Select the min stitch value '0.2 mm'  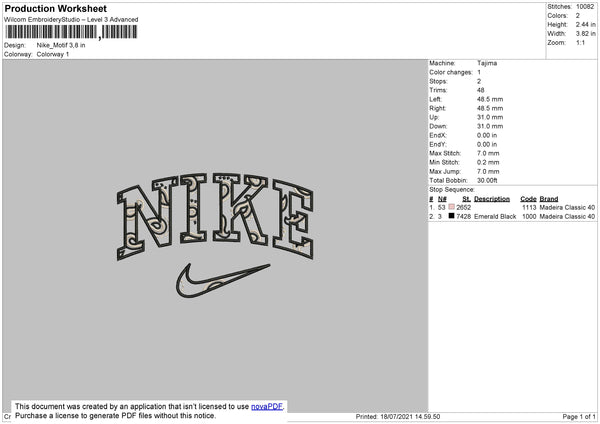coord(488,162)
